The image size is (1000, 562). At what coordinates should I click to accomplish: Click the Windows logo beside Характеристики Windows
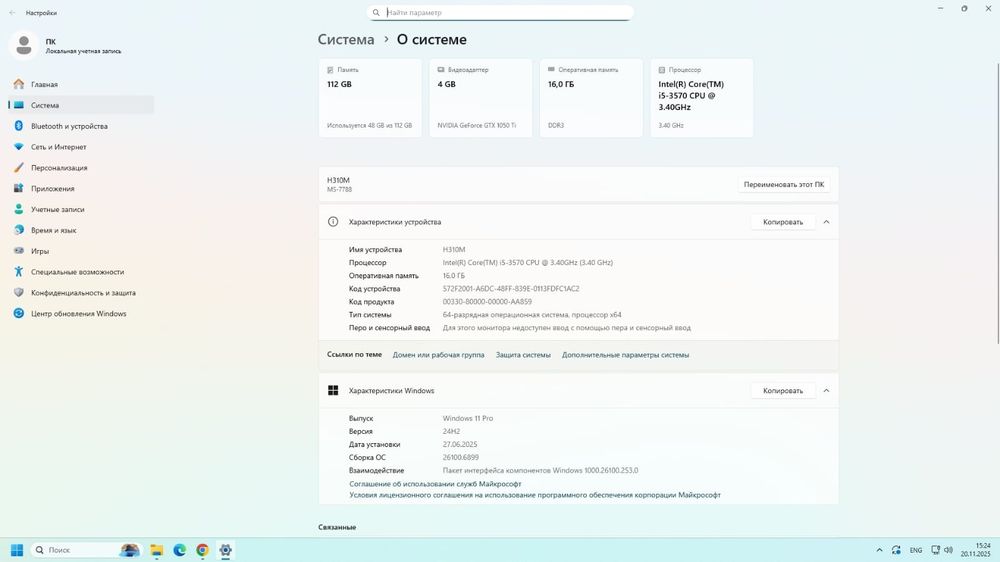333,390
